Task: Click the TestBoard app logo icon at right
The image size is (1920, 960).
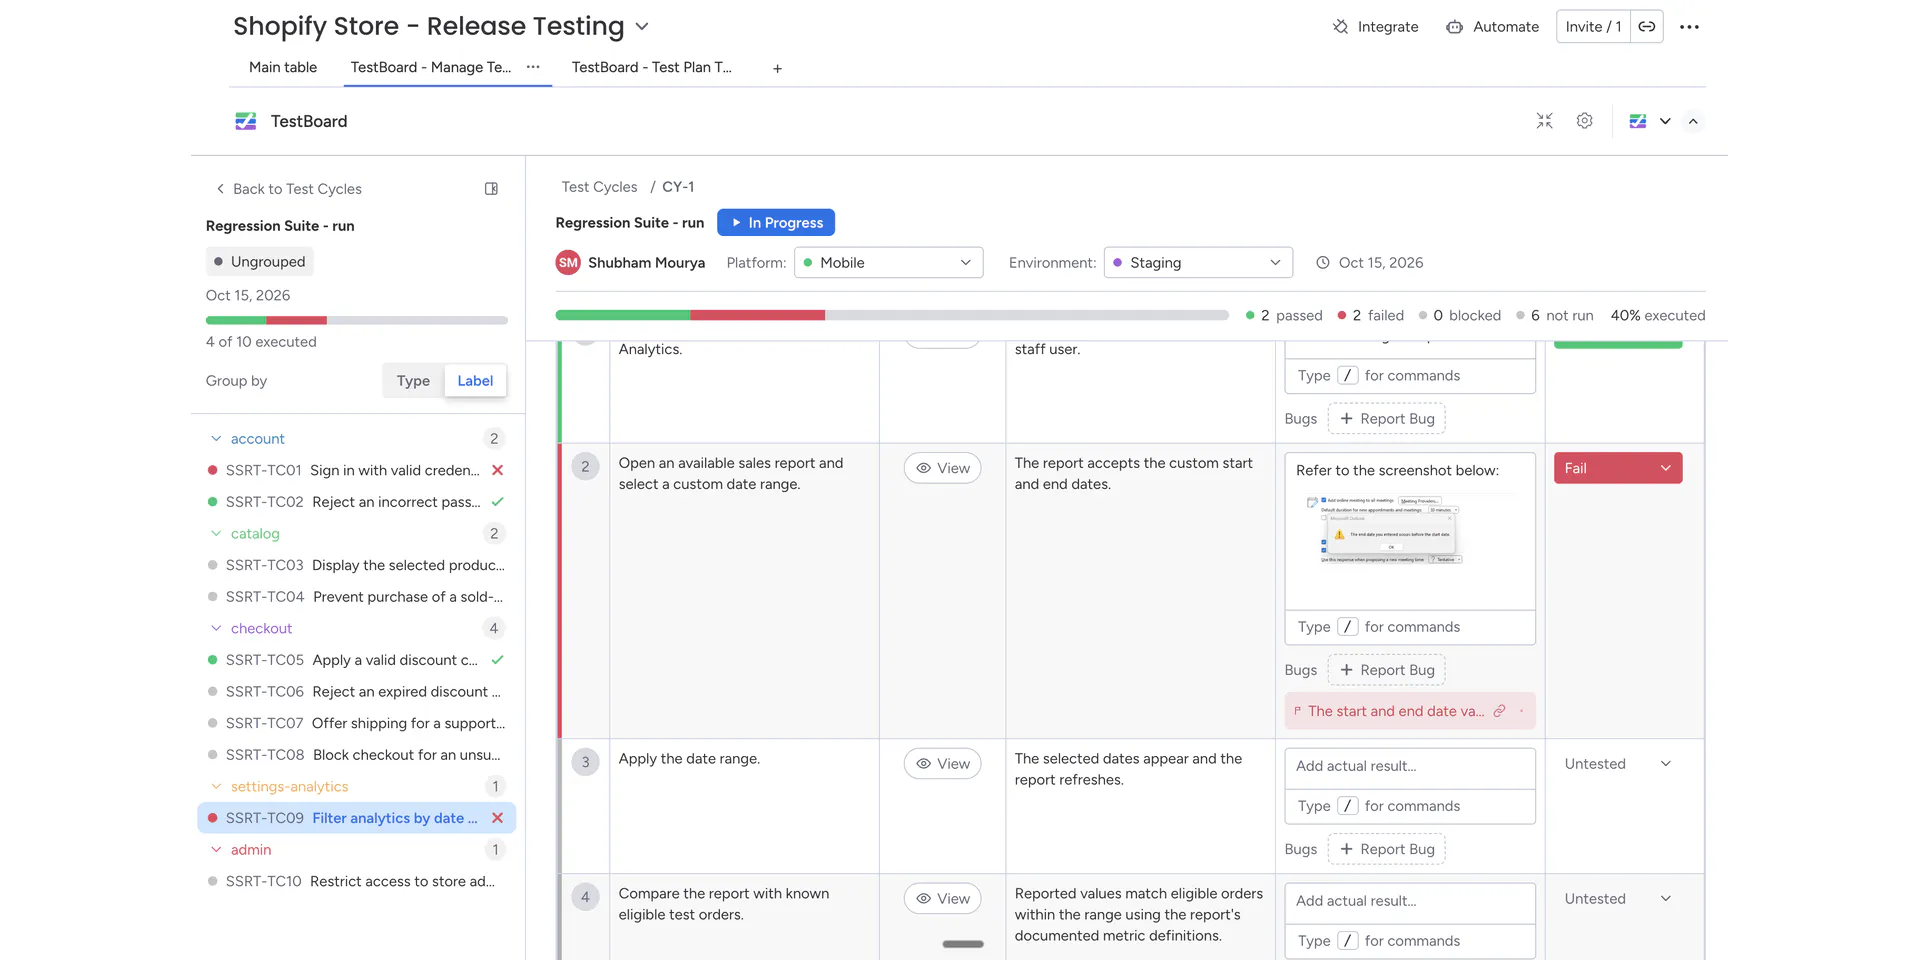Action: pyautogui.click(x=1637, y=121)
